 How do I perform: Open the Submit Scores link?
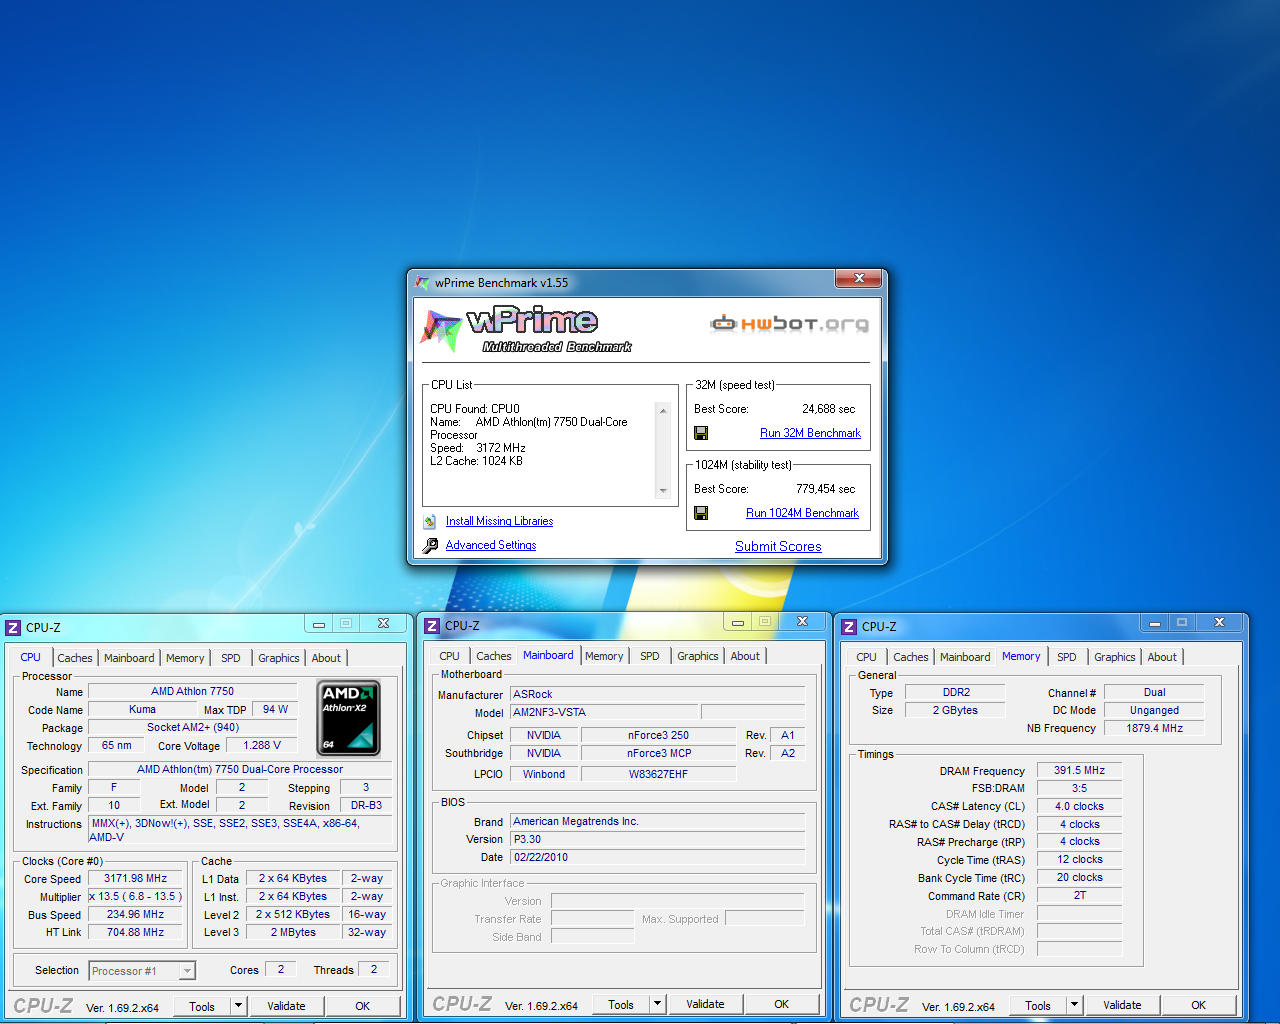coord(778,547)
